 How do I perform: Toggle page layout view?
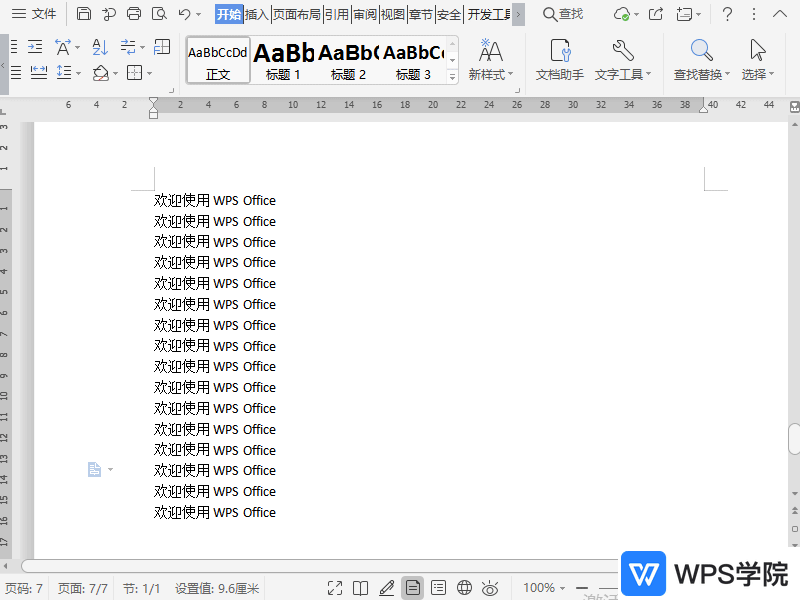pyautogui.click(x=413, y=588)
